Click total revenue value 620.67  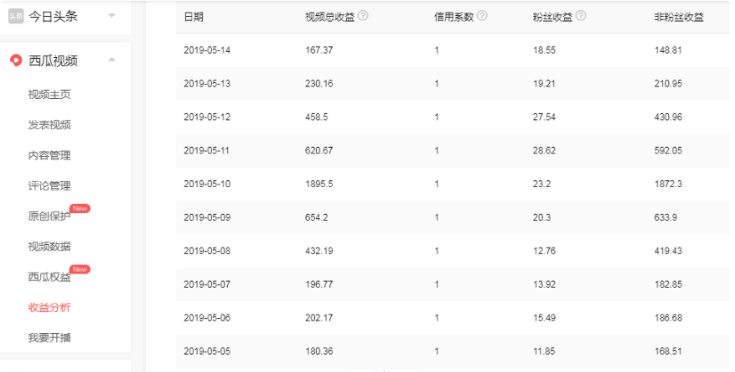(319, 150)
